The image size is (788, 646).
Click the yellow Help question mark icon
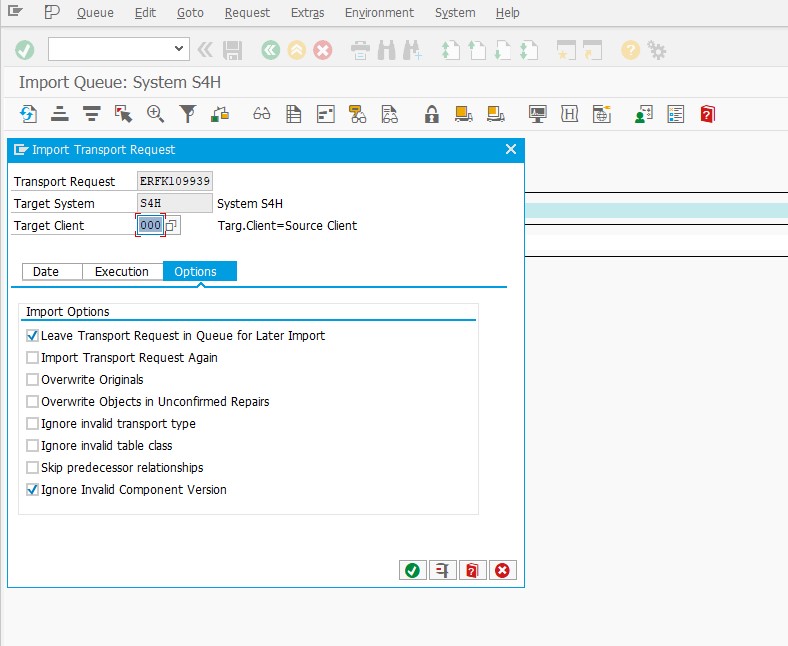[630, 50]
